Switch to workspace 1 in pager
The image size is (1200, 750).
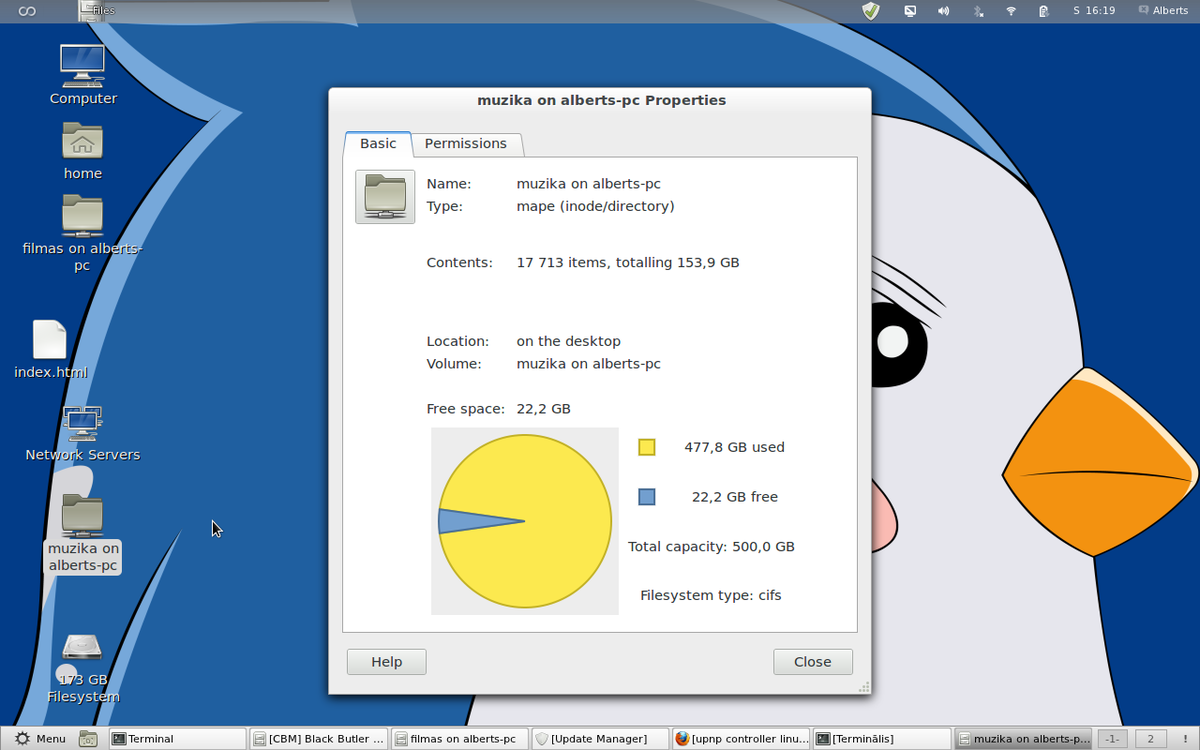tap(1112, 739)
